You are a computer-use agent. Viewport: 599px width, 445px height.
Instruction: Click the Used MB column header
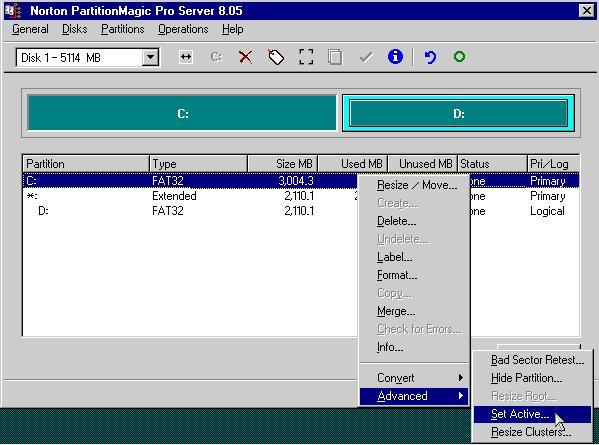[x=353, y=164]
